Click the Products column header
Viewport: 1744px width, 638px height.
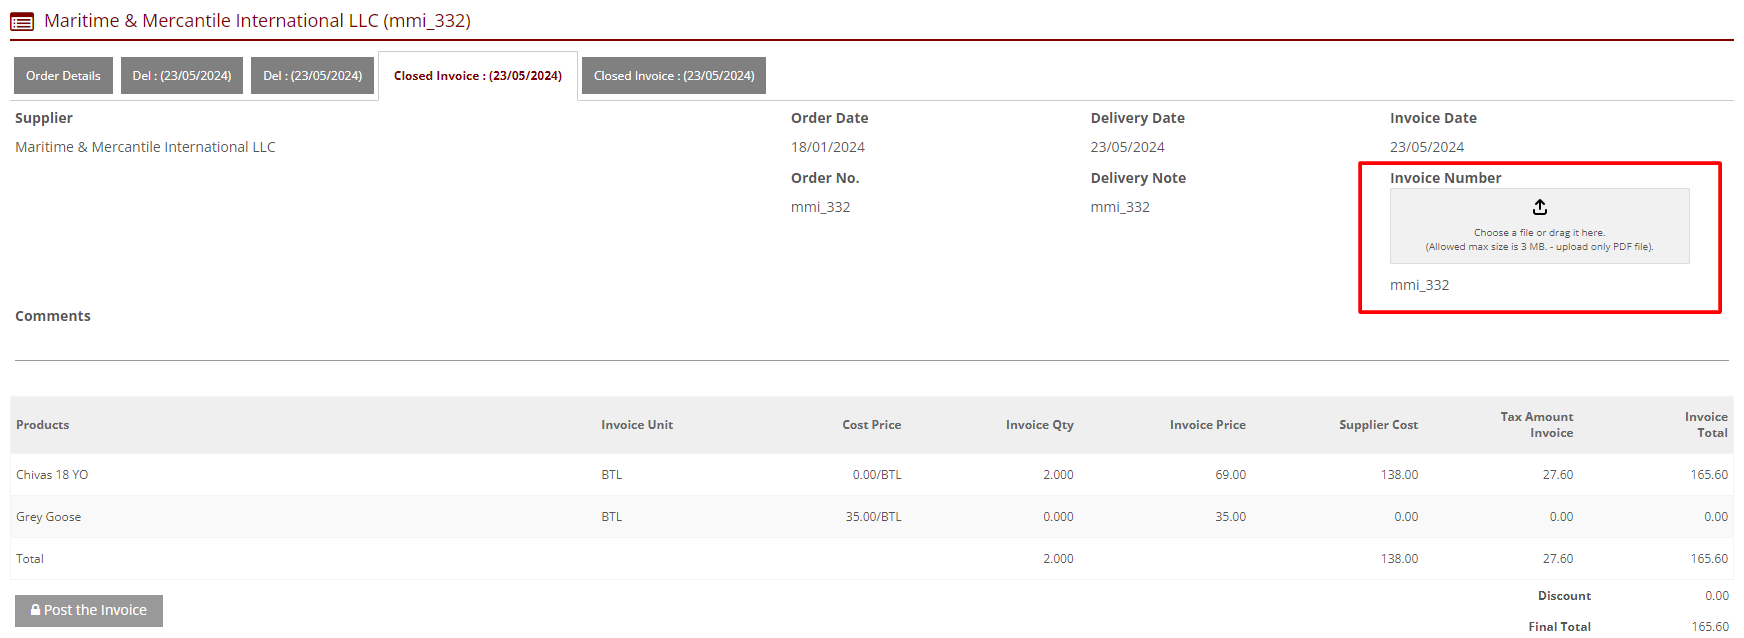(43, 425)
